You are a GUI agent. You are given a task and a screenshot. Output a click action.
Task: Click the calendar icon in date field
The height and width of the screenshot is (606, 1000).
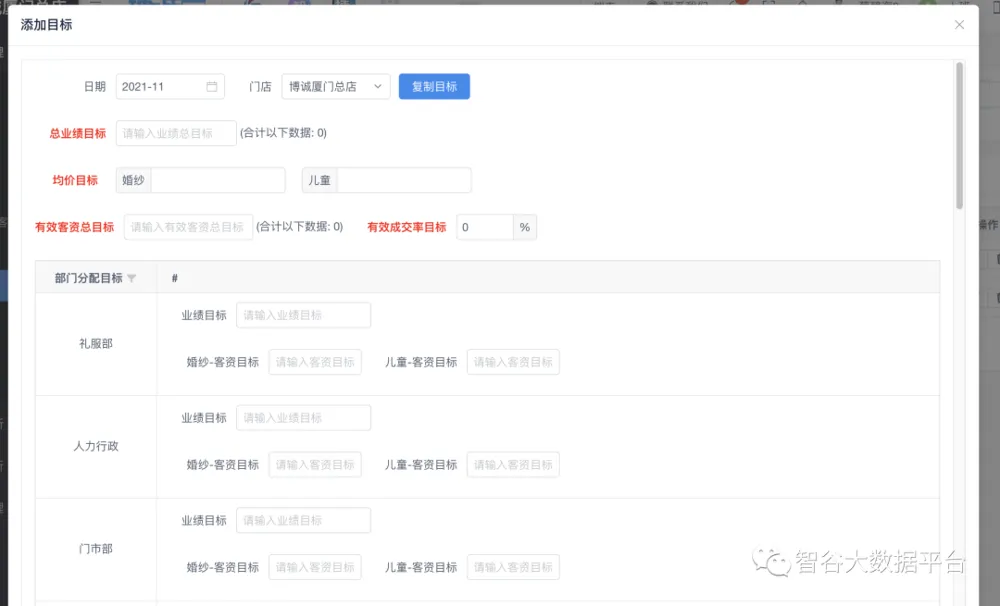pos(212,87)
